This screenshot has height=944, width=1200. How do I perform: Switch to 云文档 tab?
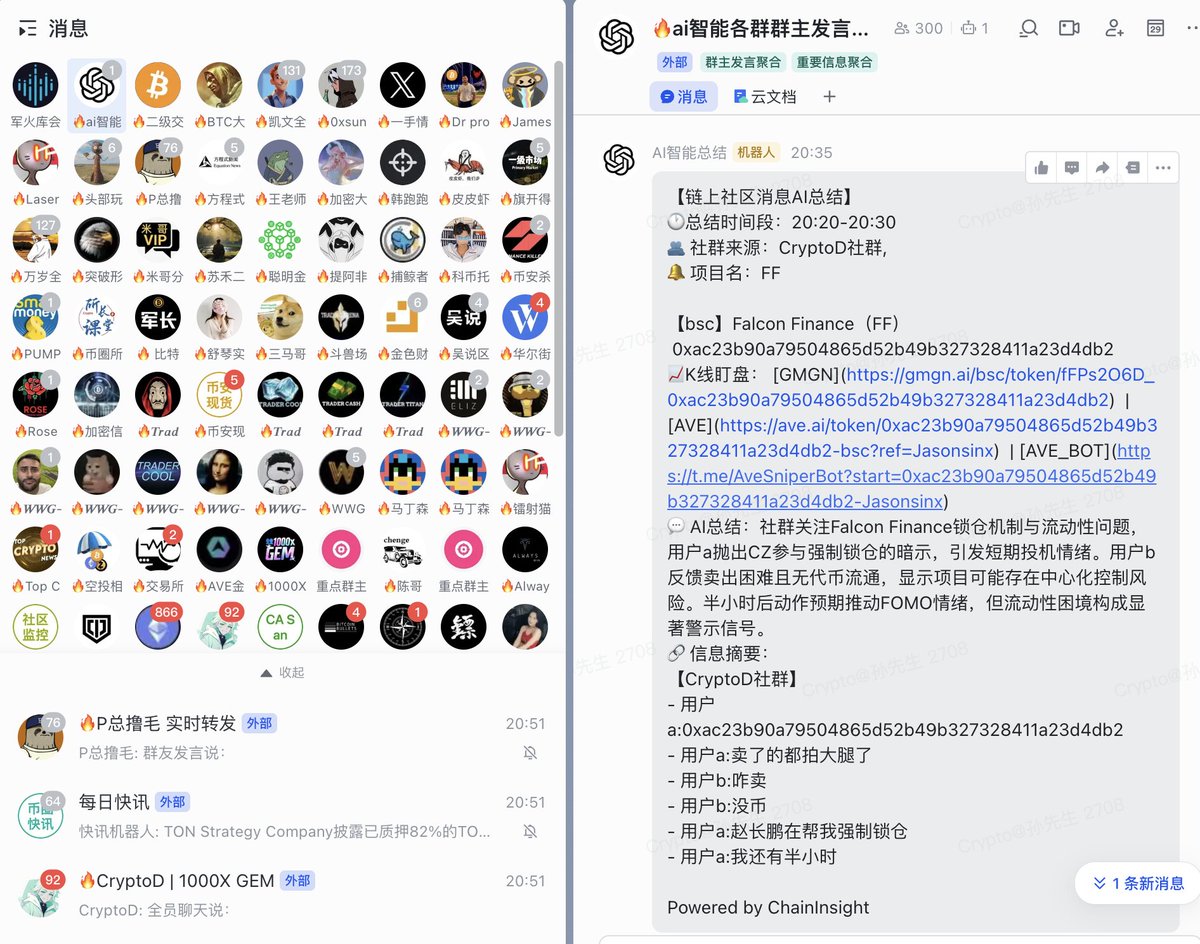(x=765, y=96)
